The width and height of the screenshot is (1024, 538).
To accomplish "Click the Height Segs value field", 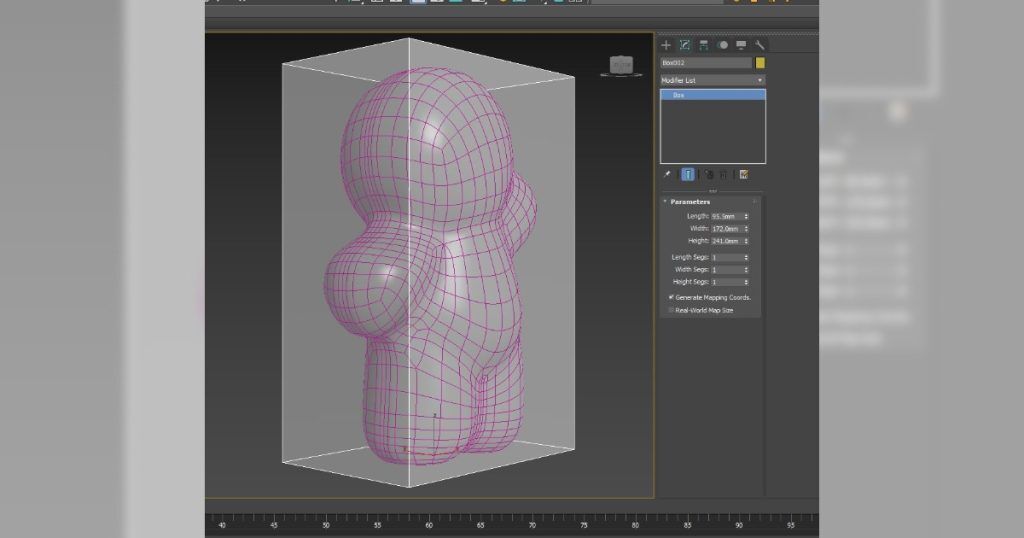I will point(726,282).
